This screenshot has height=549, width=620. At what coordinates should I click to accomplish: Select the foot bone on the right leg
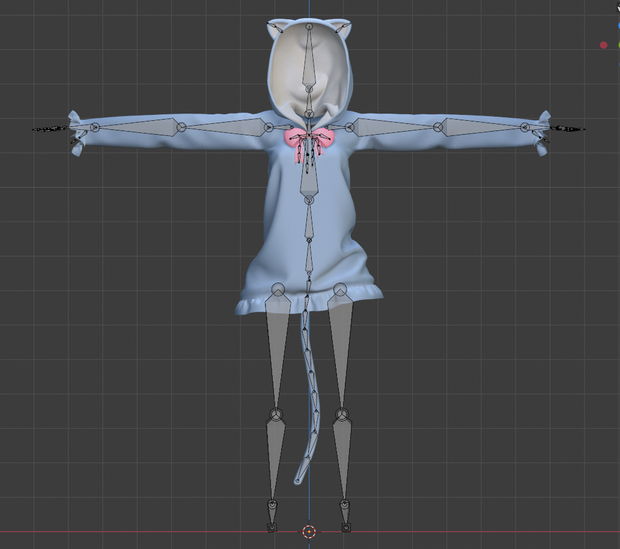(345, 515)
